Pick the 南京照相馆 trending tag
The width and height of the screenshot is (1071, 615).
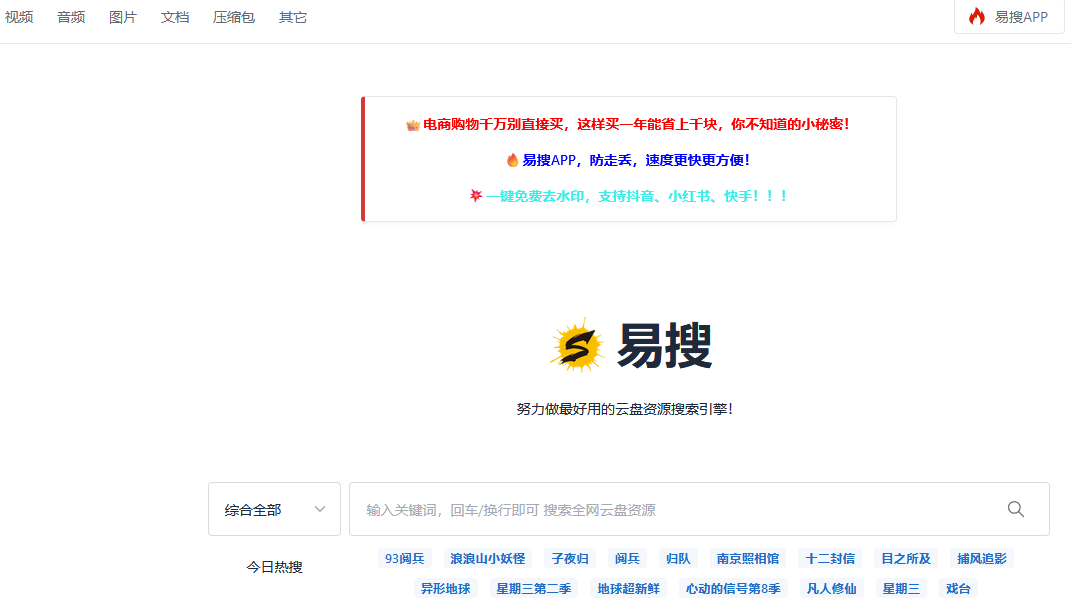pyautogui.click(x=748, y=558)
